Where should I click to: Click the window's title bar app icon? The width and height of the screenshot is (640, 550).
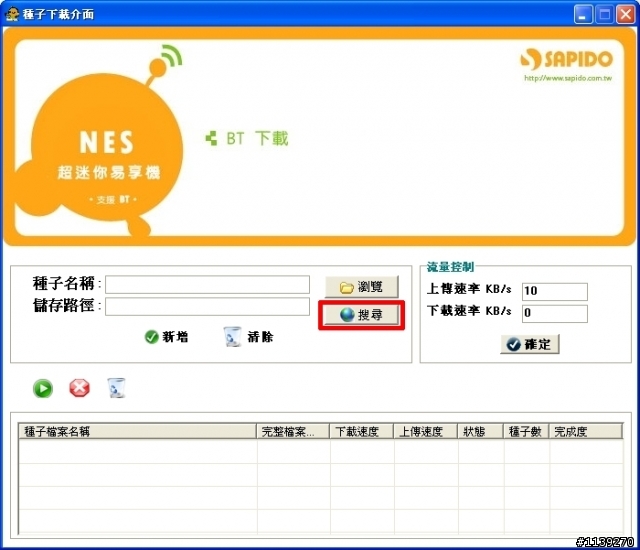(x=11, y=14)
